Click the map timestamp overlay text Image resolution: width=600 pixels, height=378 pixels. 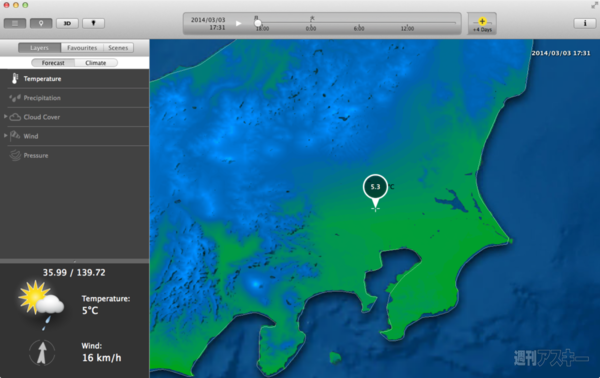coord(561,53)
